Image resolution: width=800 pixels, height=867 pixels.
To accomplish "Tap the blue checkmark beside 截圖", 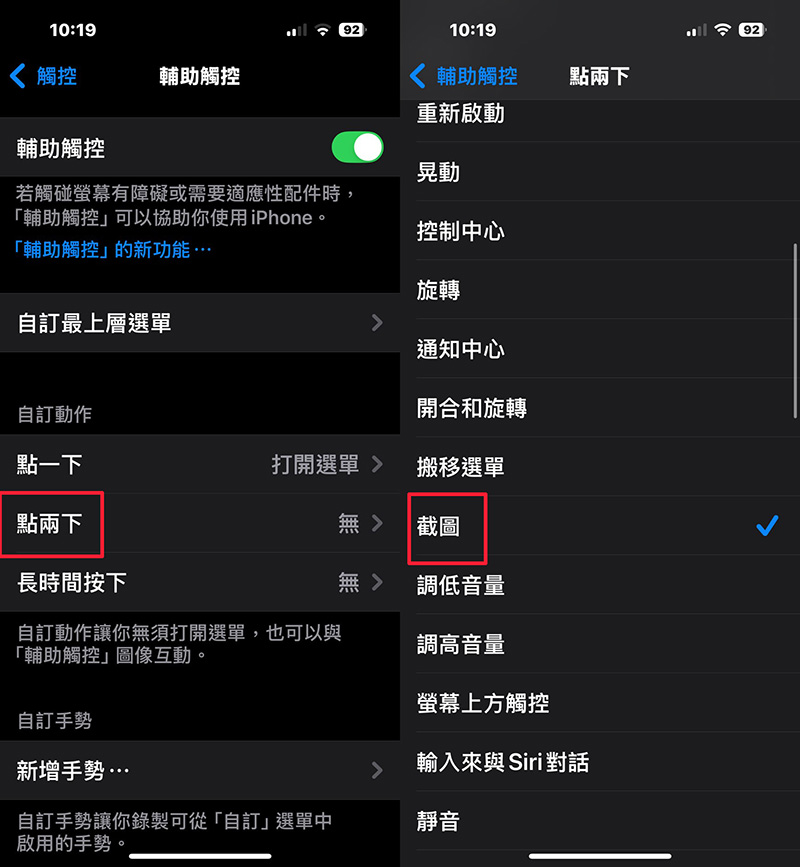I will (x=767, y=525).
